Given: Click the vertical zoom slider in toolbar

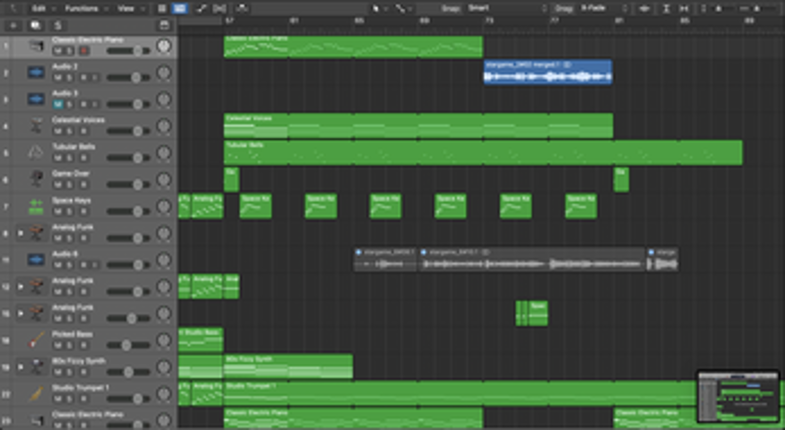Looking at the screenshot, I should coord(718,9).
